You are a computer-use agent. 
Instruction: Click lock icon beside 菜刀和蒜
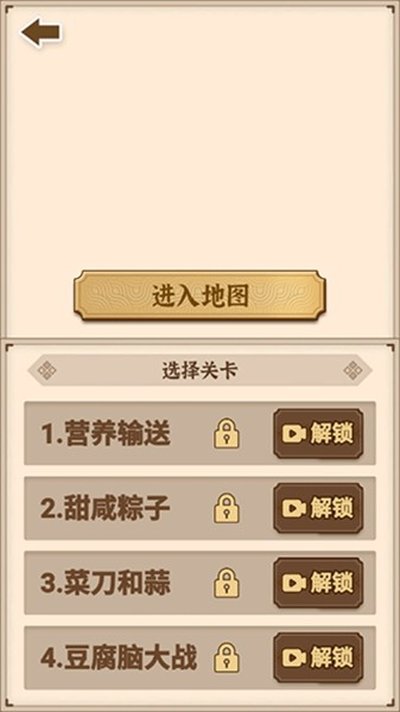(x=227, y=583)
